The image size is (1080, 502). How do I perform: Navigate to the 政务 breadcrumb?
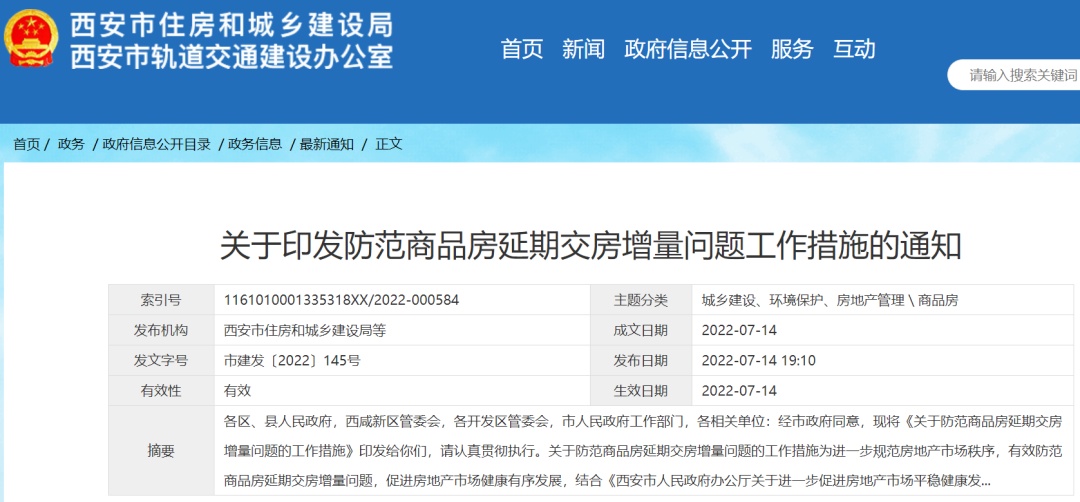pos(71,144)
